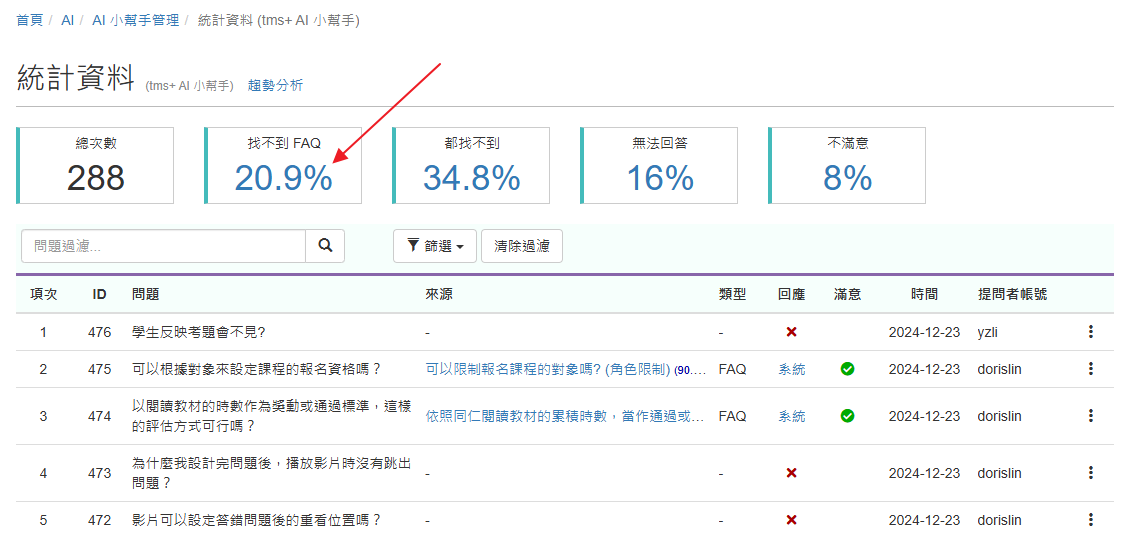Image resolution: width=1127 pixels, height=537 pixels.
Task: Open the three-dot menu for ID 472
Action: point(1090,520)
